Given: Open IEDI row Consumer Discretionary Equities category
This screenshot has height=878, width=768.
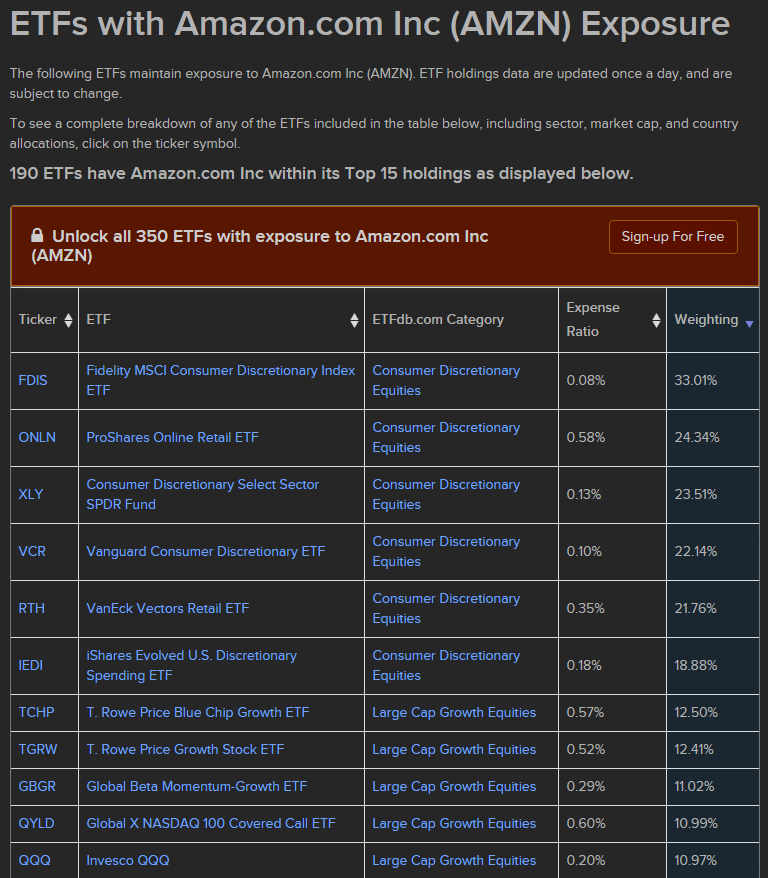Looking at the screenshot, I should [x=446, y=666].
